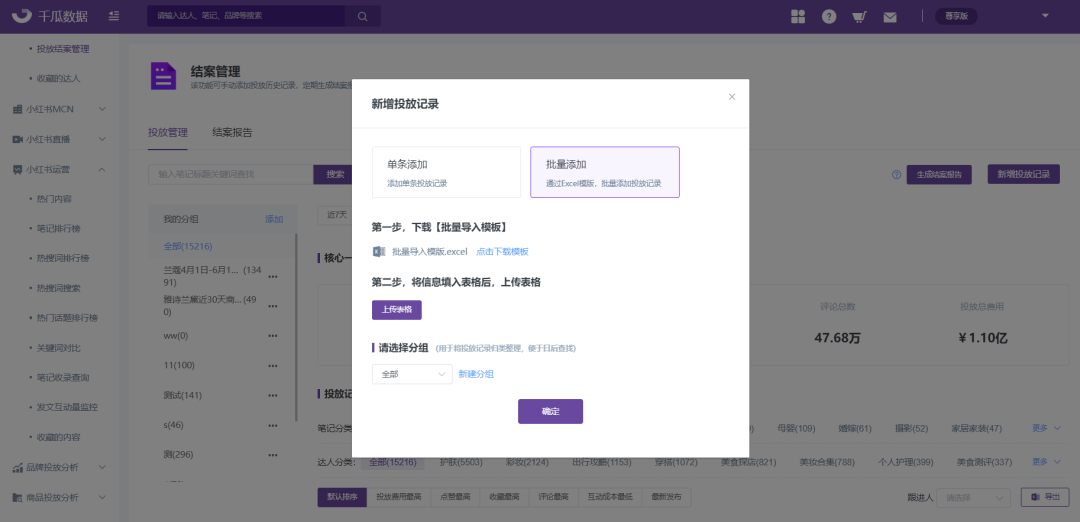Viewport: 1080px width, 522px height.
Task: Click the 尊享版 badge
Action: pyautogui.click(x=955, y=17)
